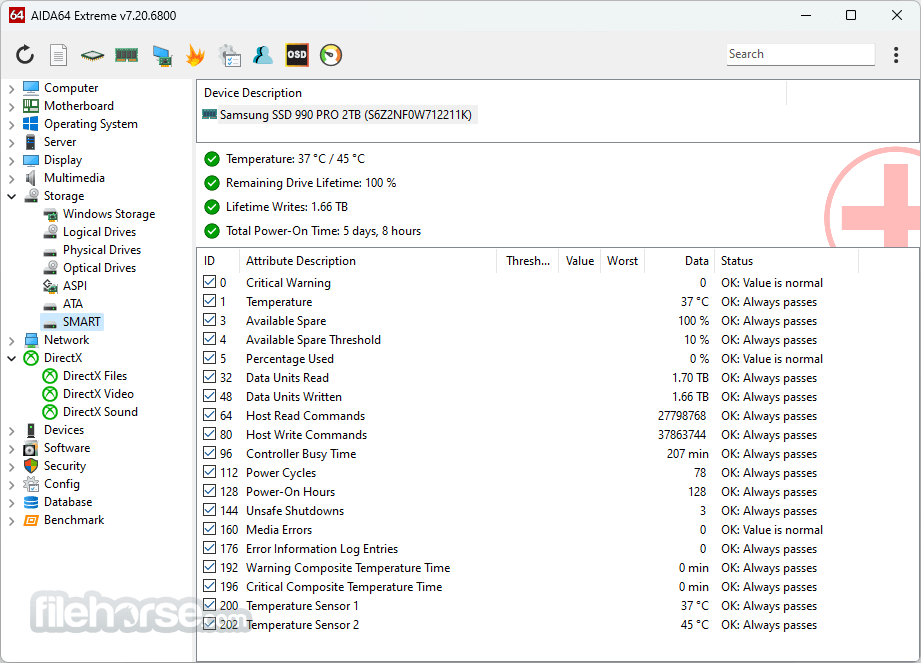Uncheck the Temperature attribute checkbox
The width and height of the screenshot is (921, 663).
coord(210,301)
